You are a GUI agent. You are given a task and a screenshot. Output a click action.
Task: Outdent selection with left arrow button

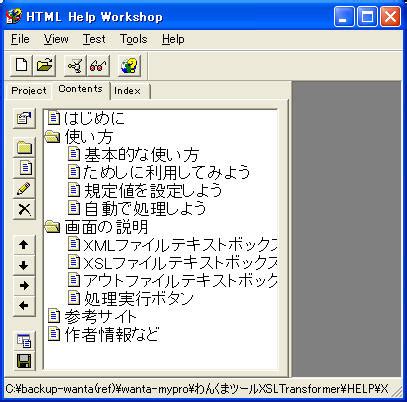pos(24,306)
